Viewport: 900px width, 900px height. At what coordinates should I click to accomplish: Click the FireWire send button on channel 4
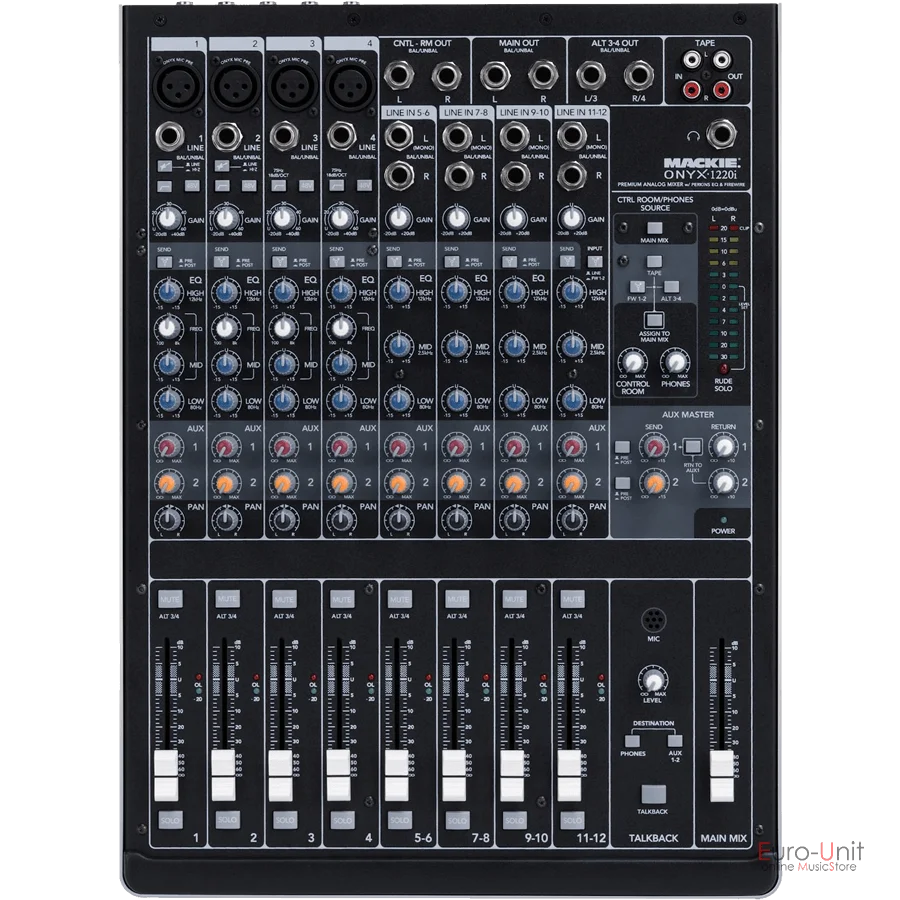338,261
